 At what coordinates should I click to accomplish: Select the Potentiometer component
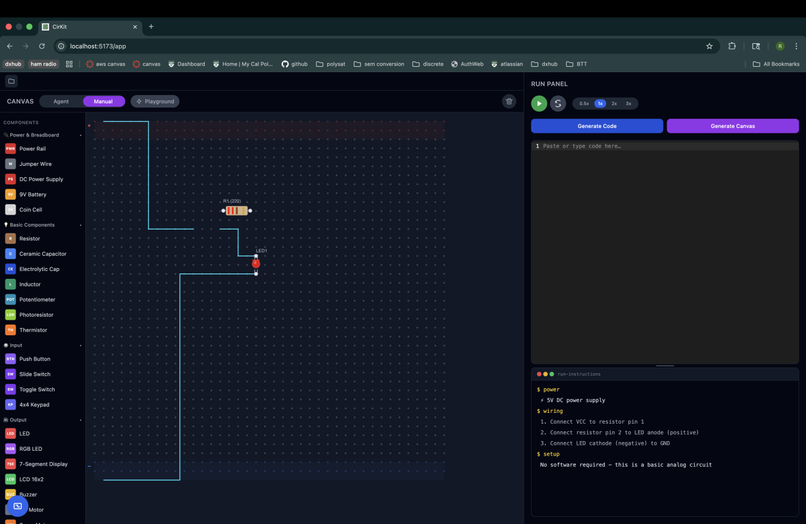click(37, 300)
